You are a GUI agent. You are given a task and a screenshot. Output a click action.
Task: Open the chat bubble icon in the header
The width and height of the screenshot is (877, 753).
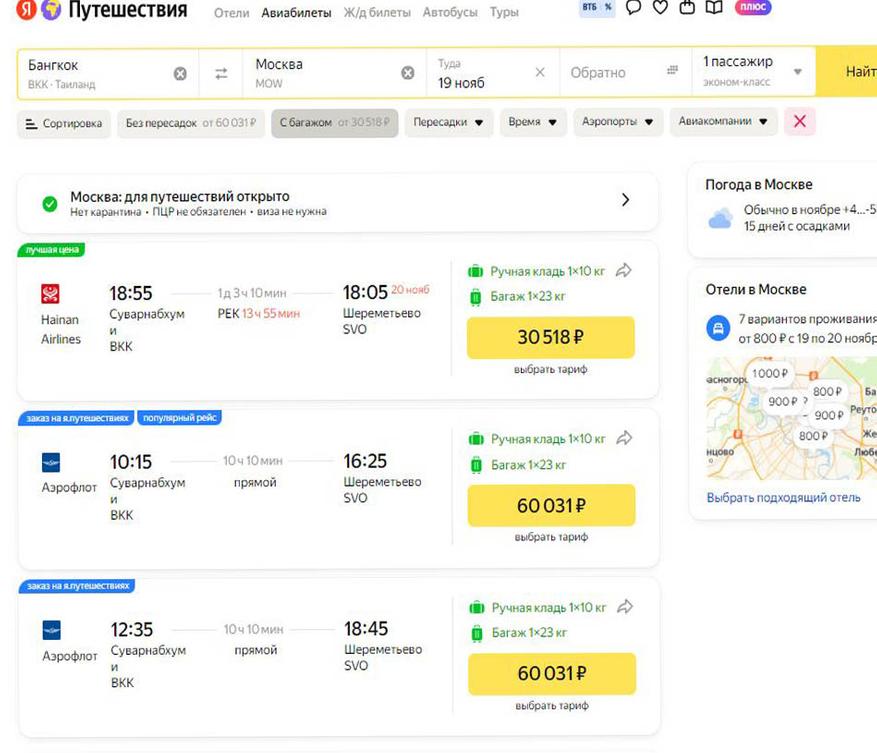pyautogui.click(x=633, y=8)
